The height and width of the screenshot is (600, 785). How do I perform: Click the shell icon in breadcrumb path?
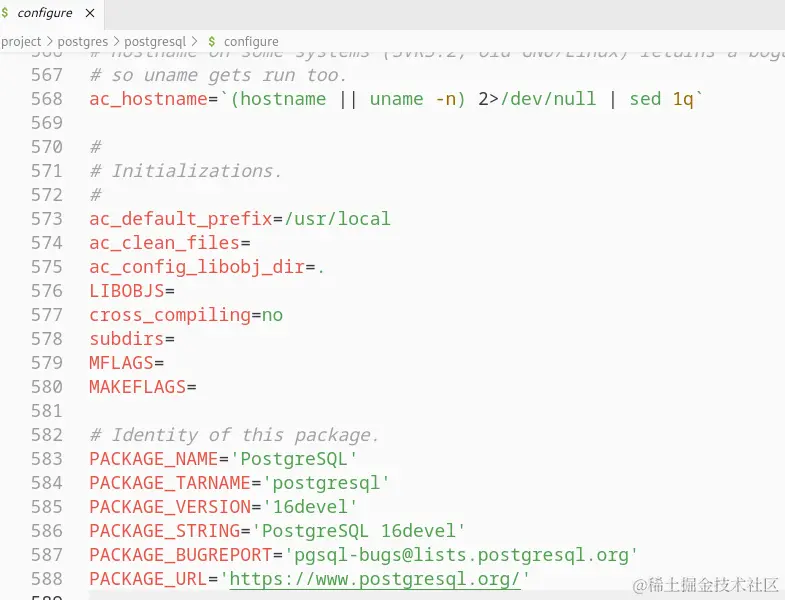(212, 41)
